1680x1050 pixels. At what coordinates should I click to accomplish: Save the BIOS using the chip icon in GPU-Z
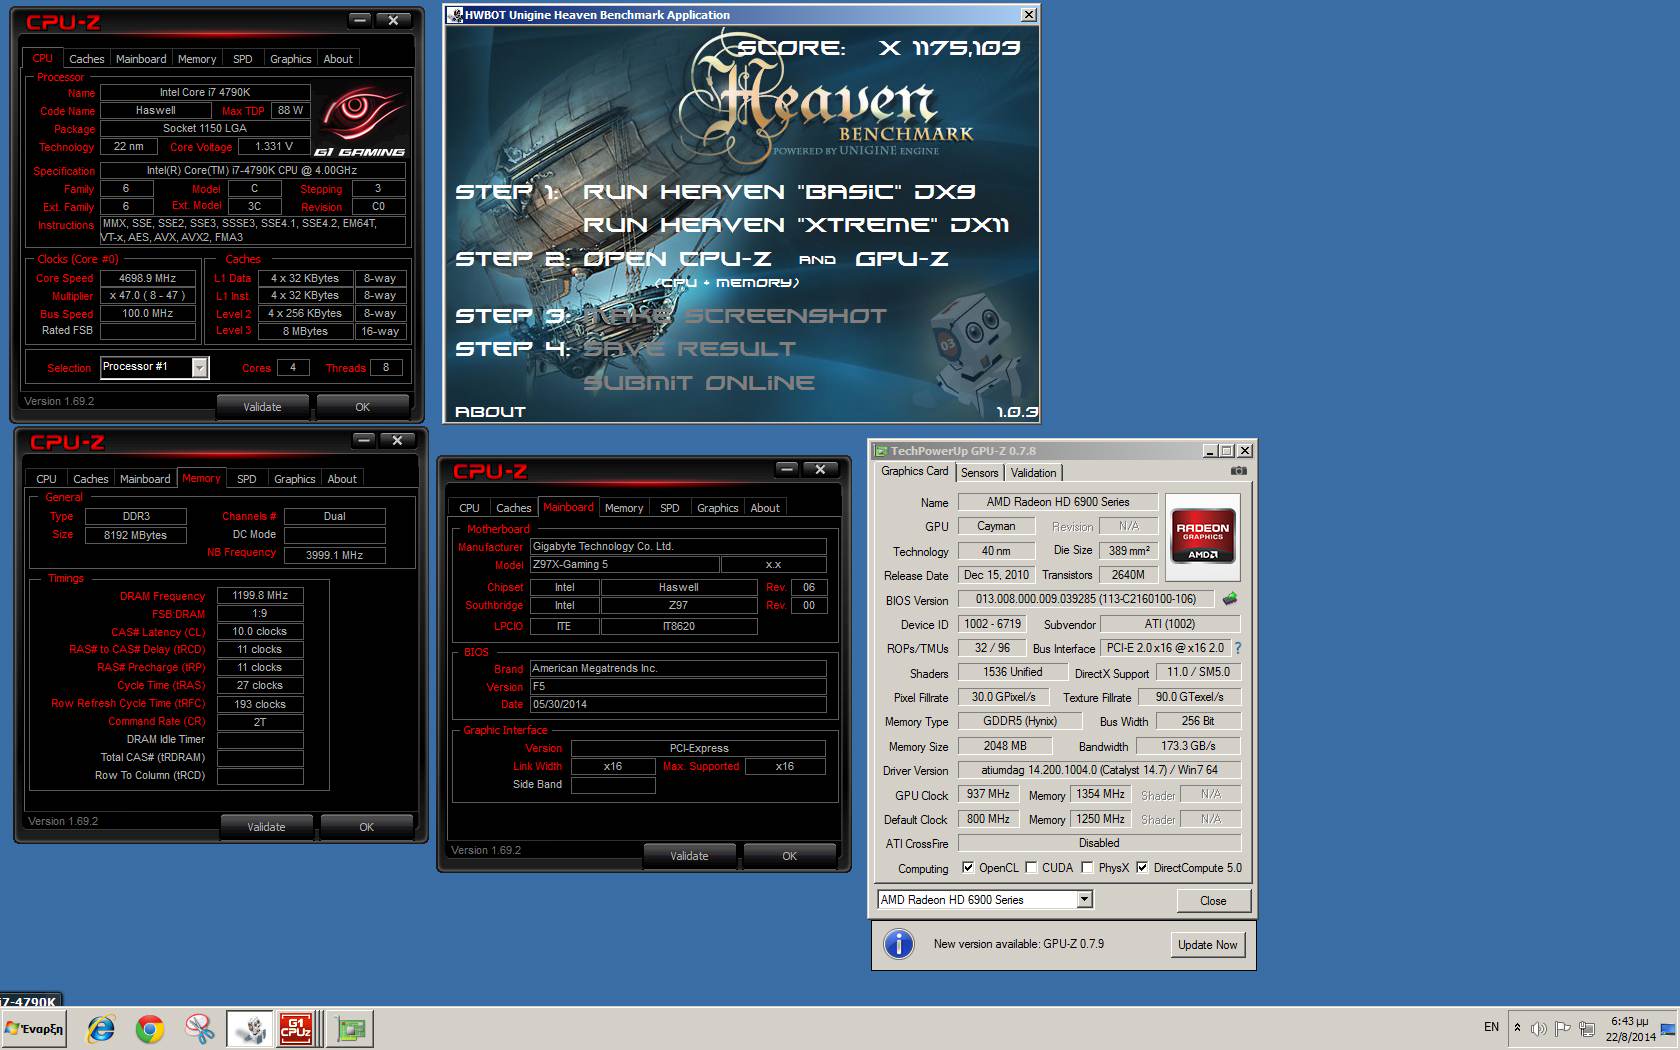tap(1230, 599)
